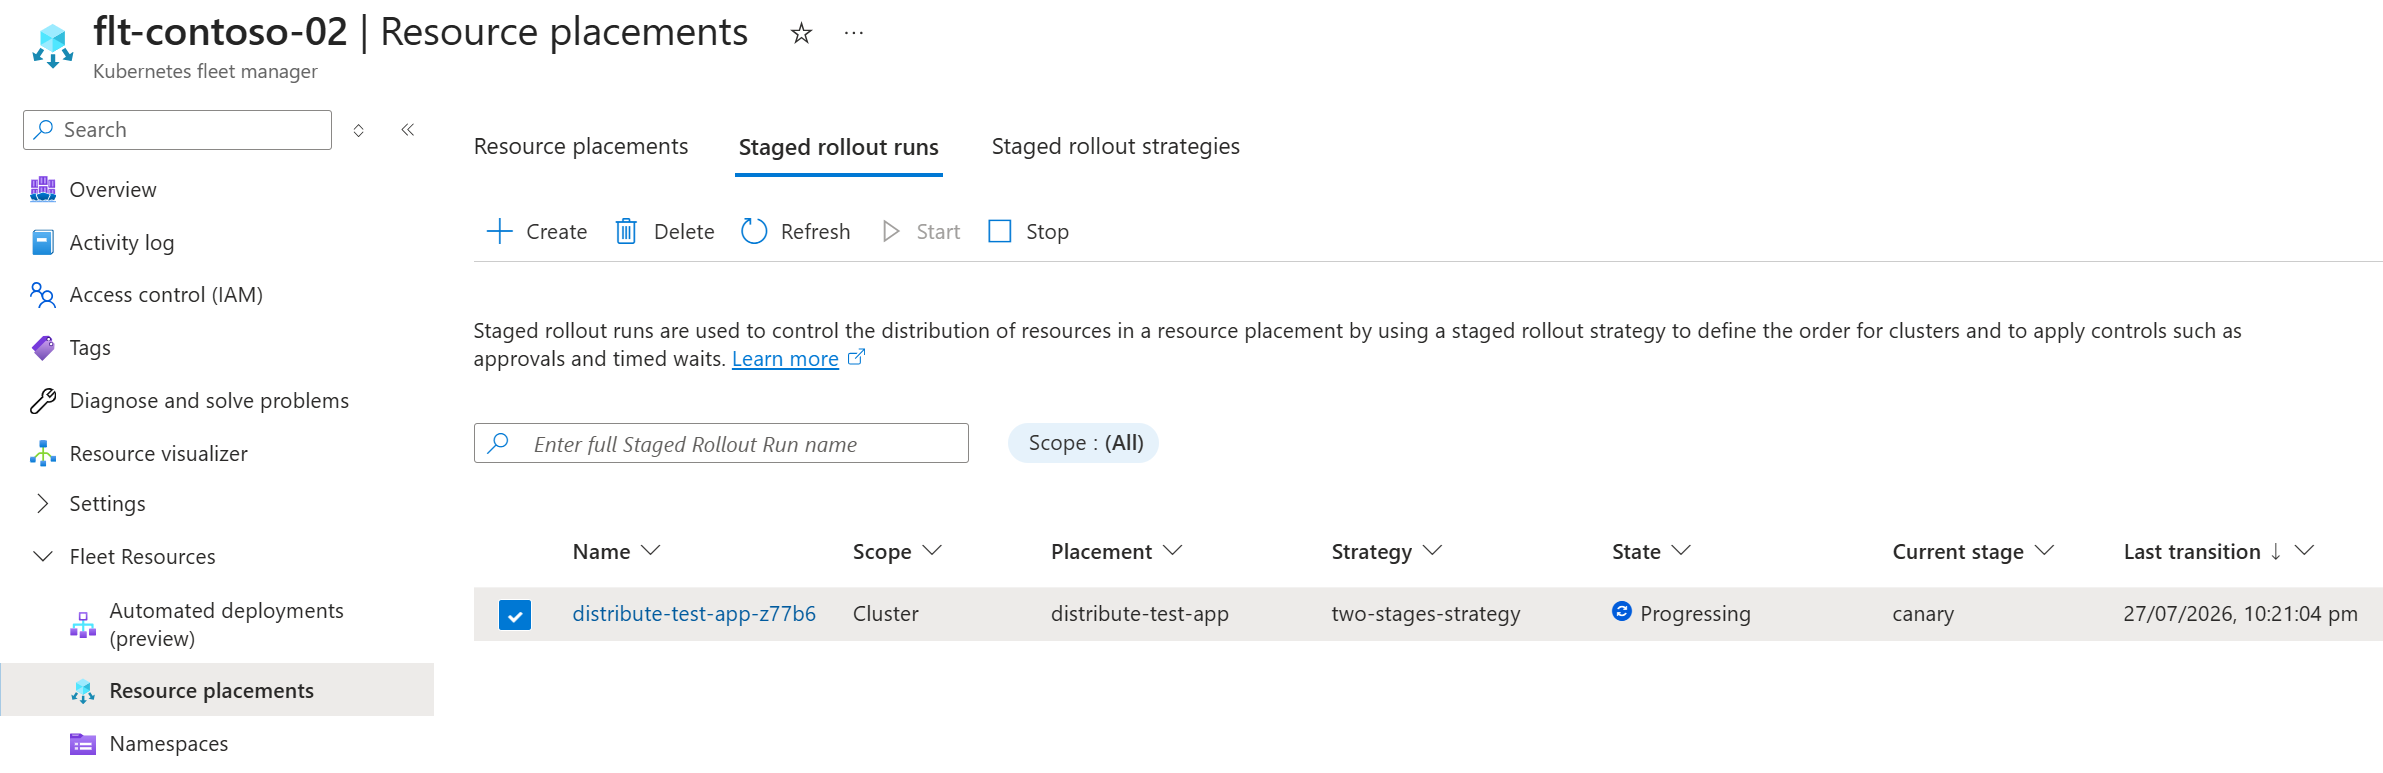Focus the sidebar Search box
2383x773 pixels.
(x=177, y=130)
